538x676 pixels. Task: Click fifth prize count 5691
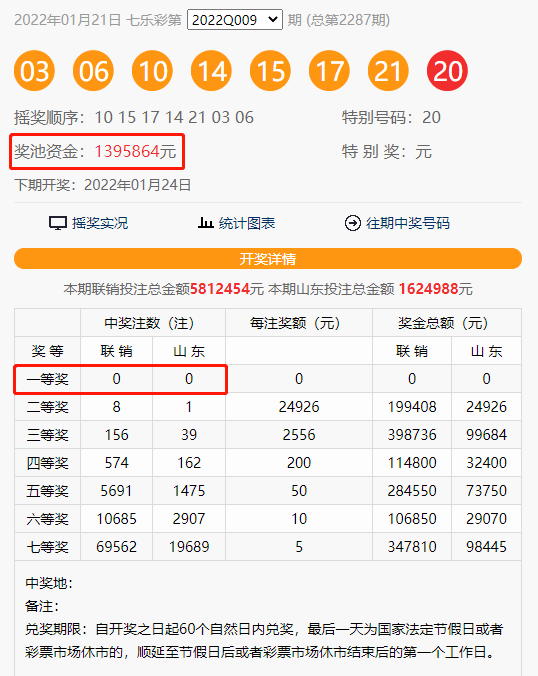click(116, 491)
